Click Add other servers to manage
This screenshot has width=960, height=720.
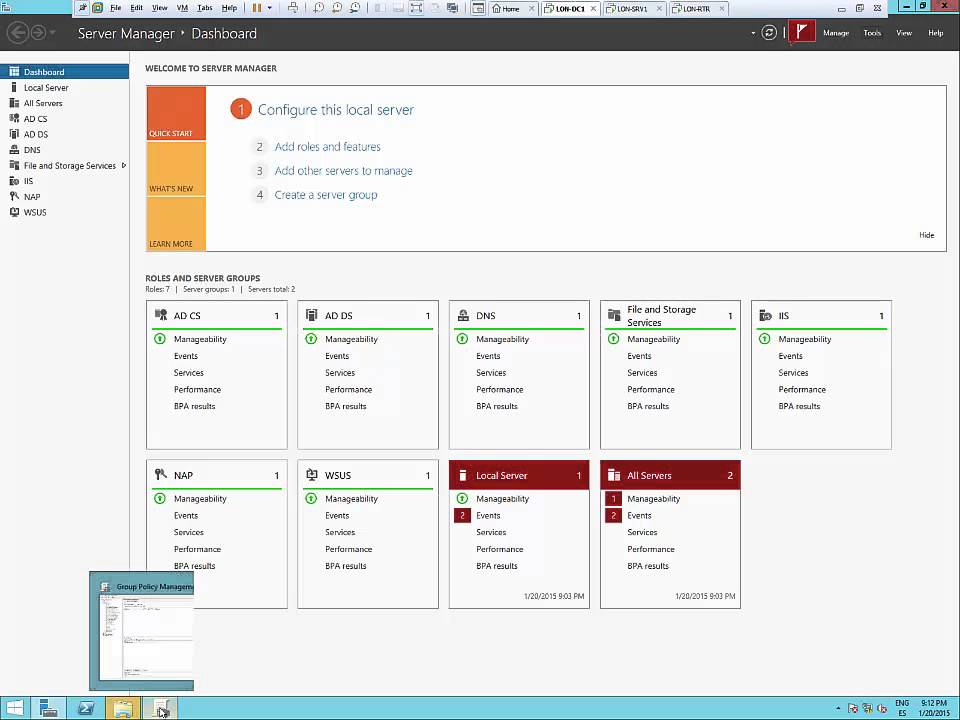[x=343, y=171]
